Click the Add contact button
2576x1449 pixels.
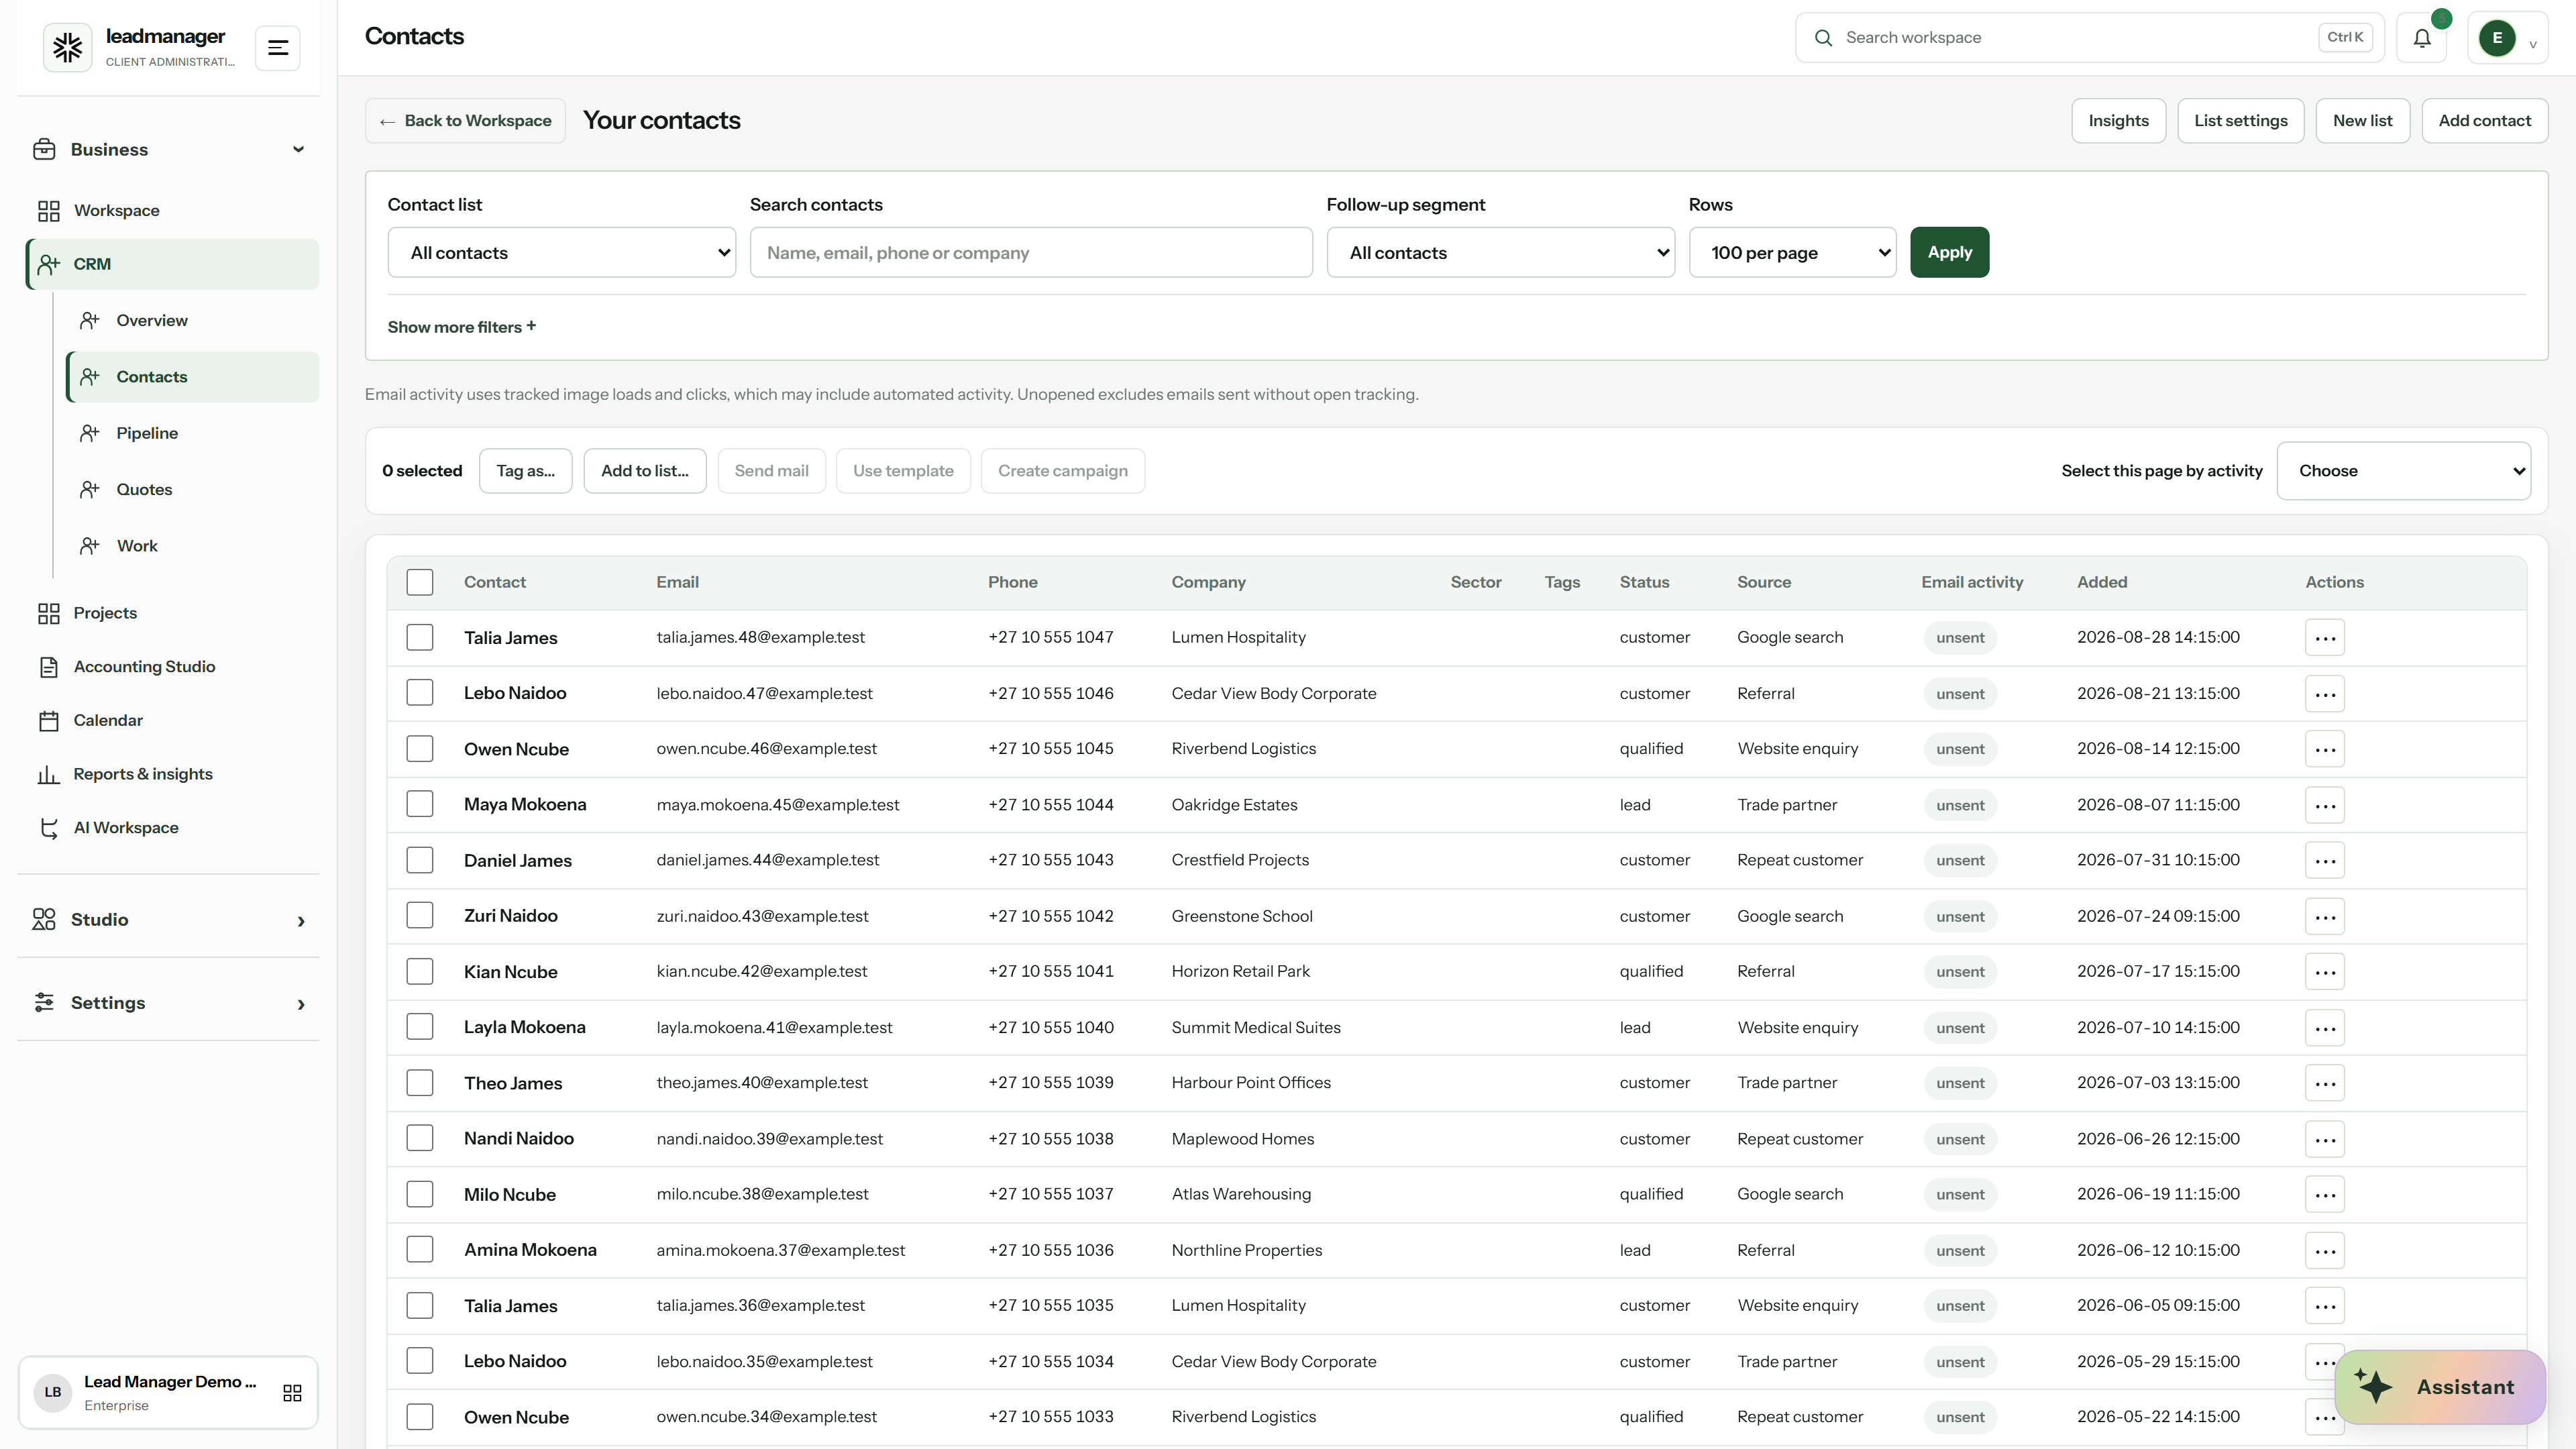tap(2484, 121)
